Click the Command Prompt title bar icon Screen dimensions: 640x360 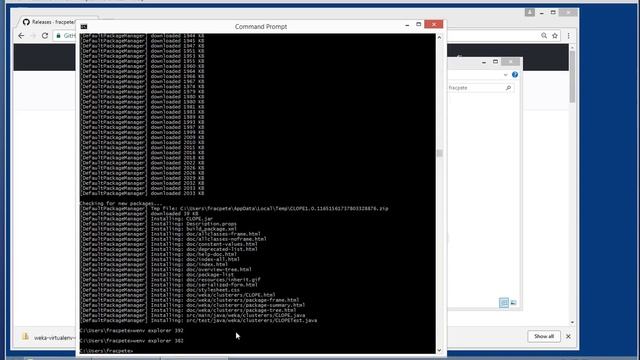point(84,27)
